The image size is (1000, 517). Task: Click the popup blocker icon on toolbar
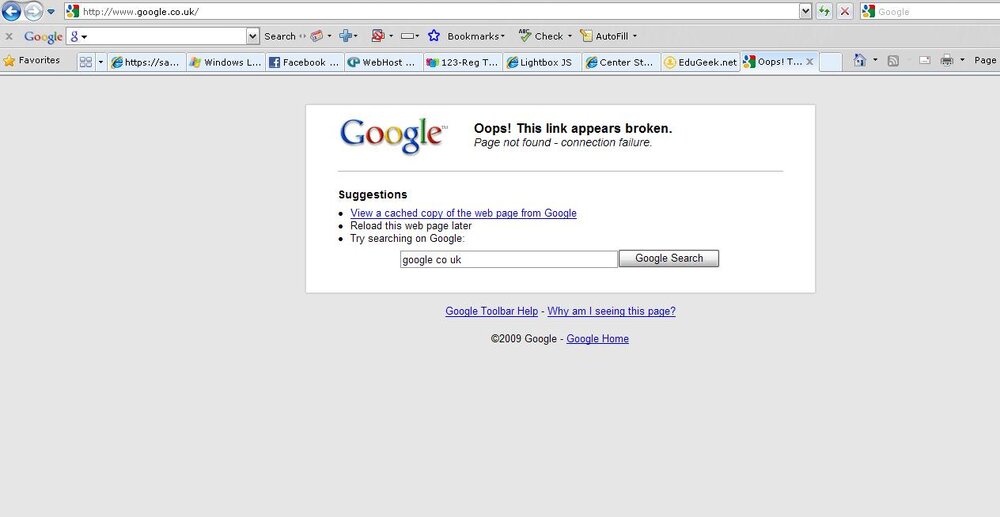tap(378, 36)
